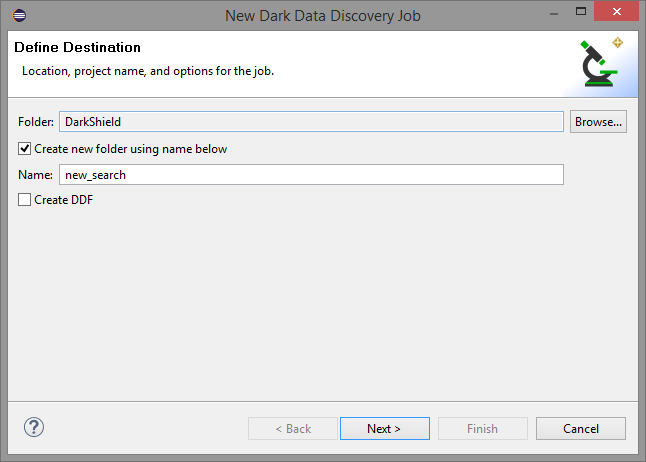Click the greyed-out < Back button

click(293, 429)
